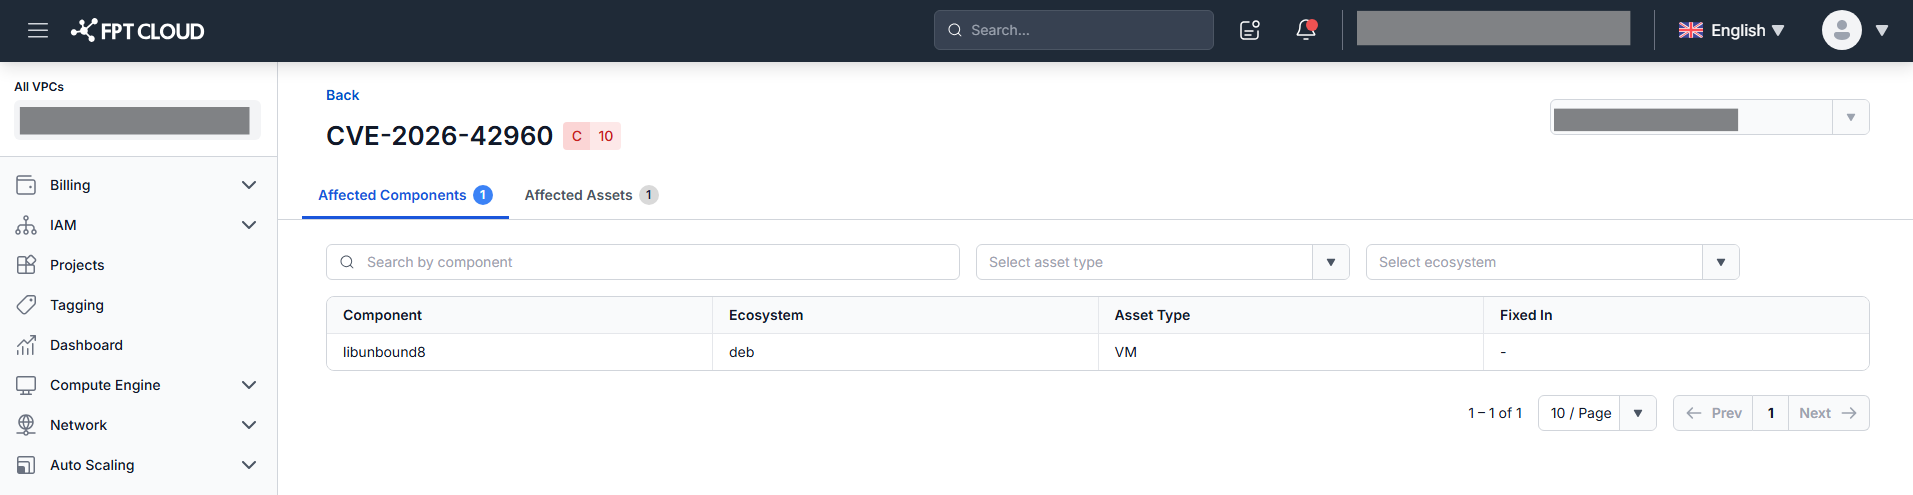The width and height of the screenshot is (1913, 495).
Task: Select page 1 in pagination
Action: [x=1771, y=413]
